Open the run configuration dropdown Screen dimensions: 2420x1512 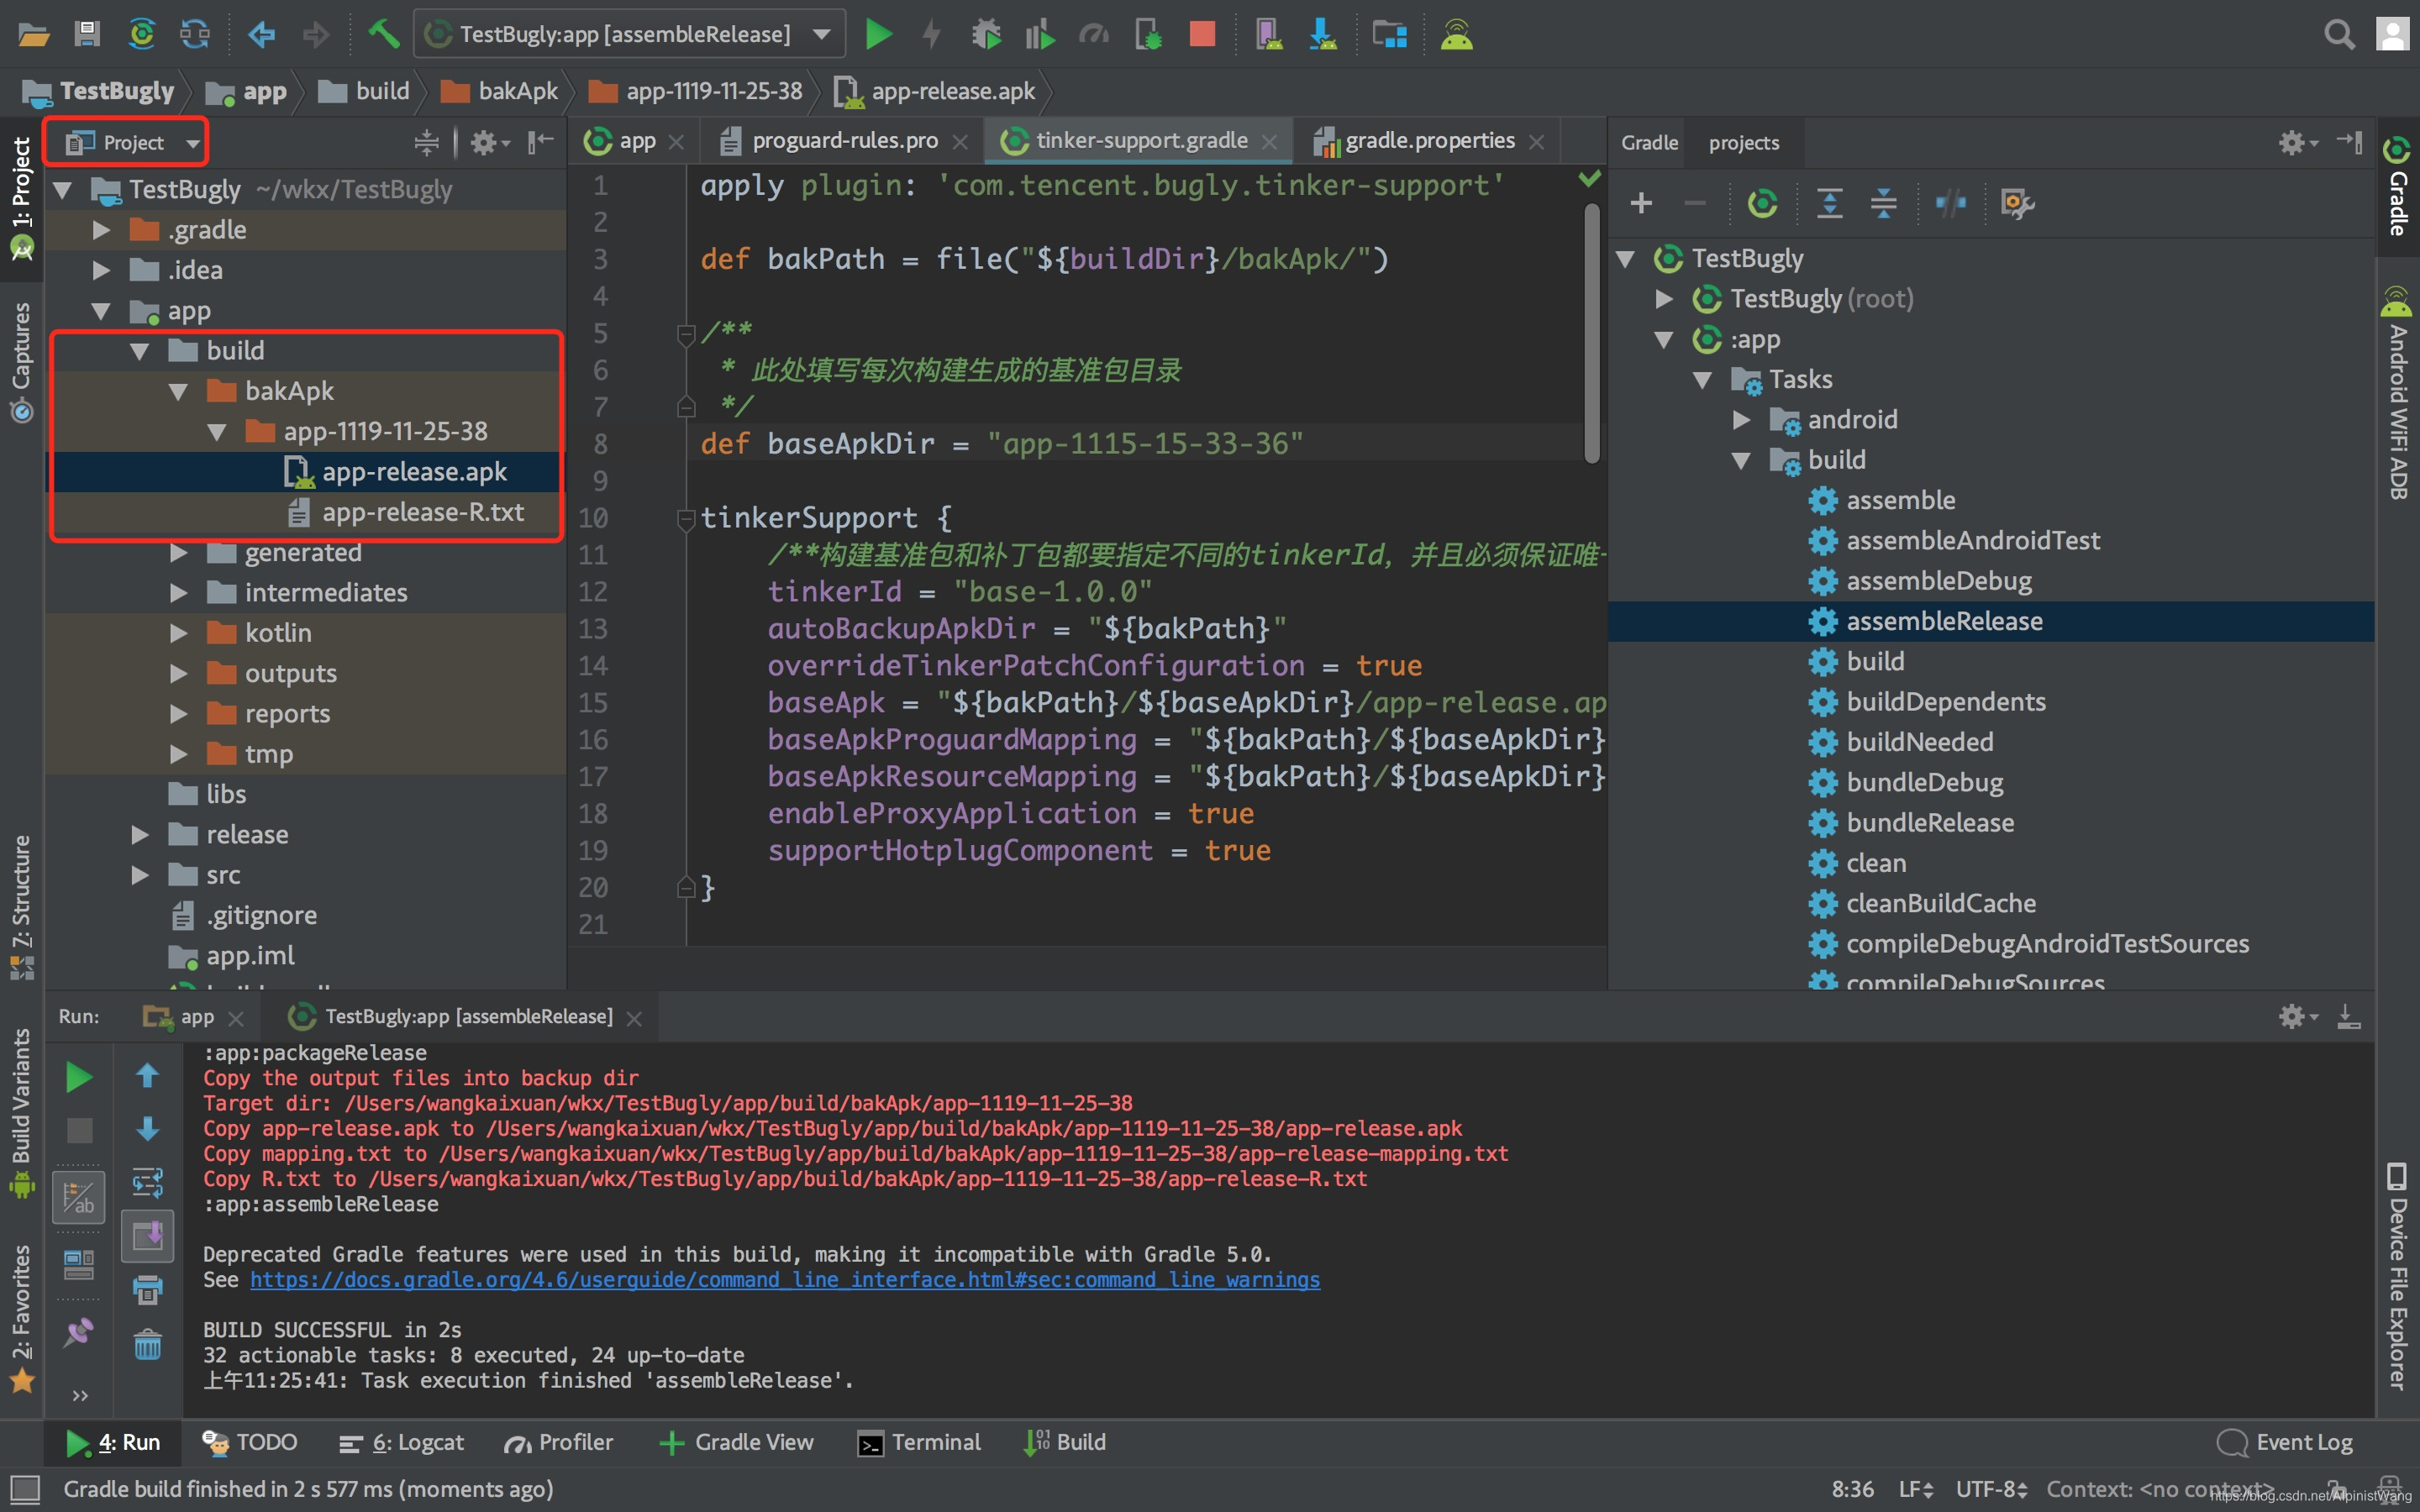(630, 35)
